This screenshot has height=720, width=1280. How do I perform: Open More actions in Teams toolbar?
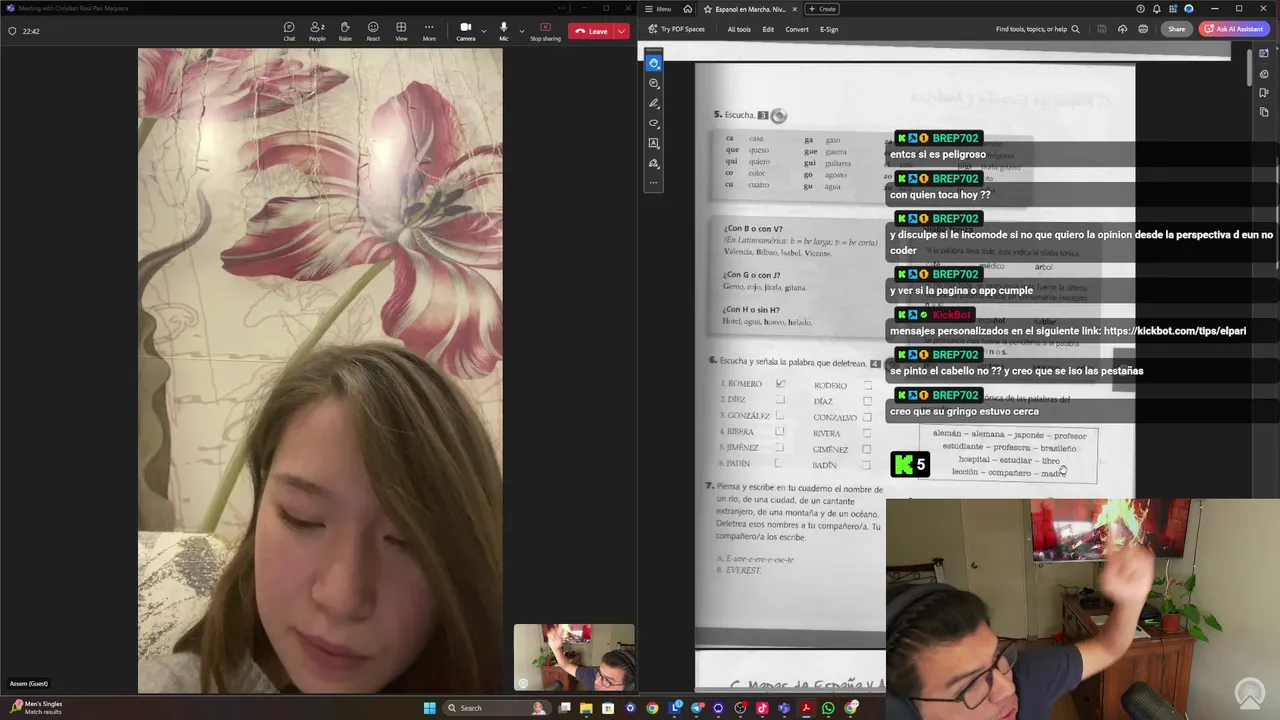click(429, 31)
